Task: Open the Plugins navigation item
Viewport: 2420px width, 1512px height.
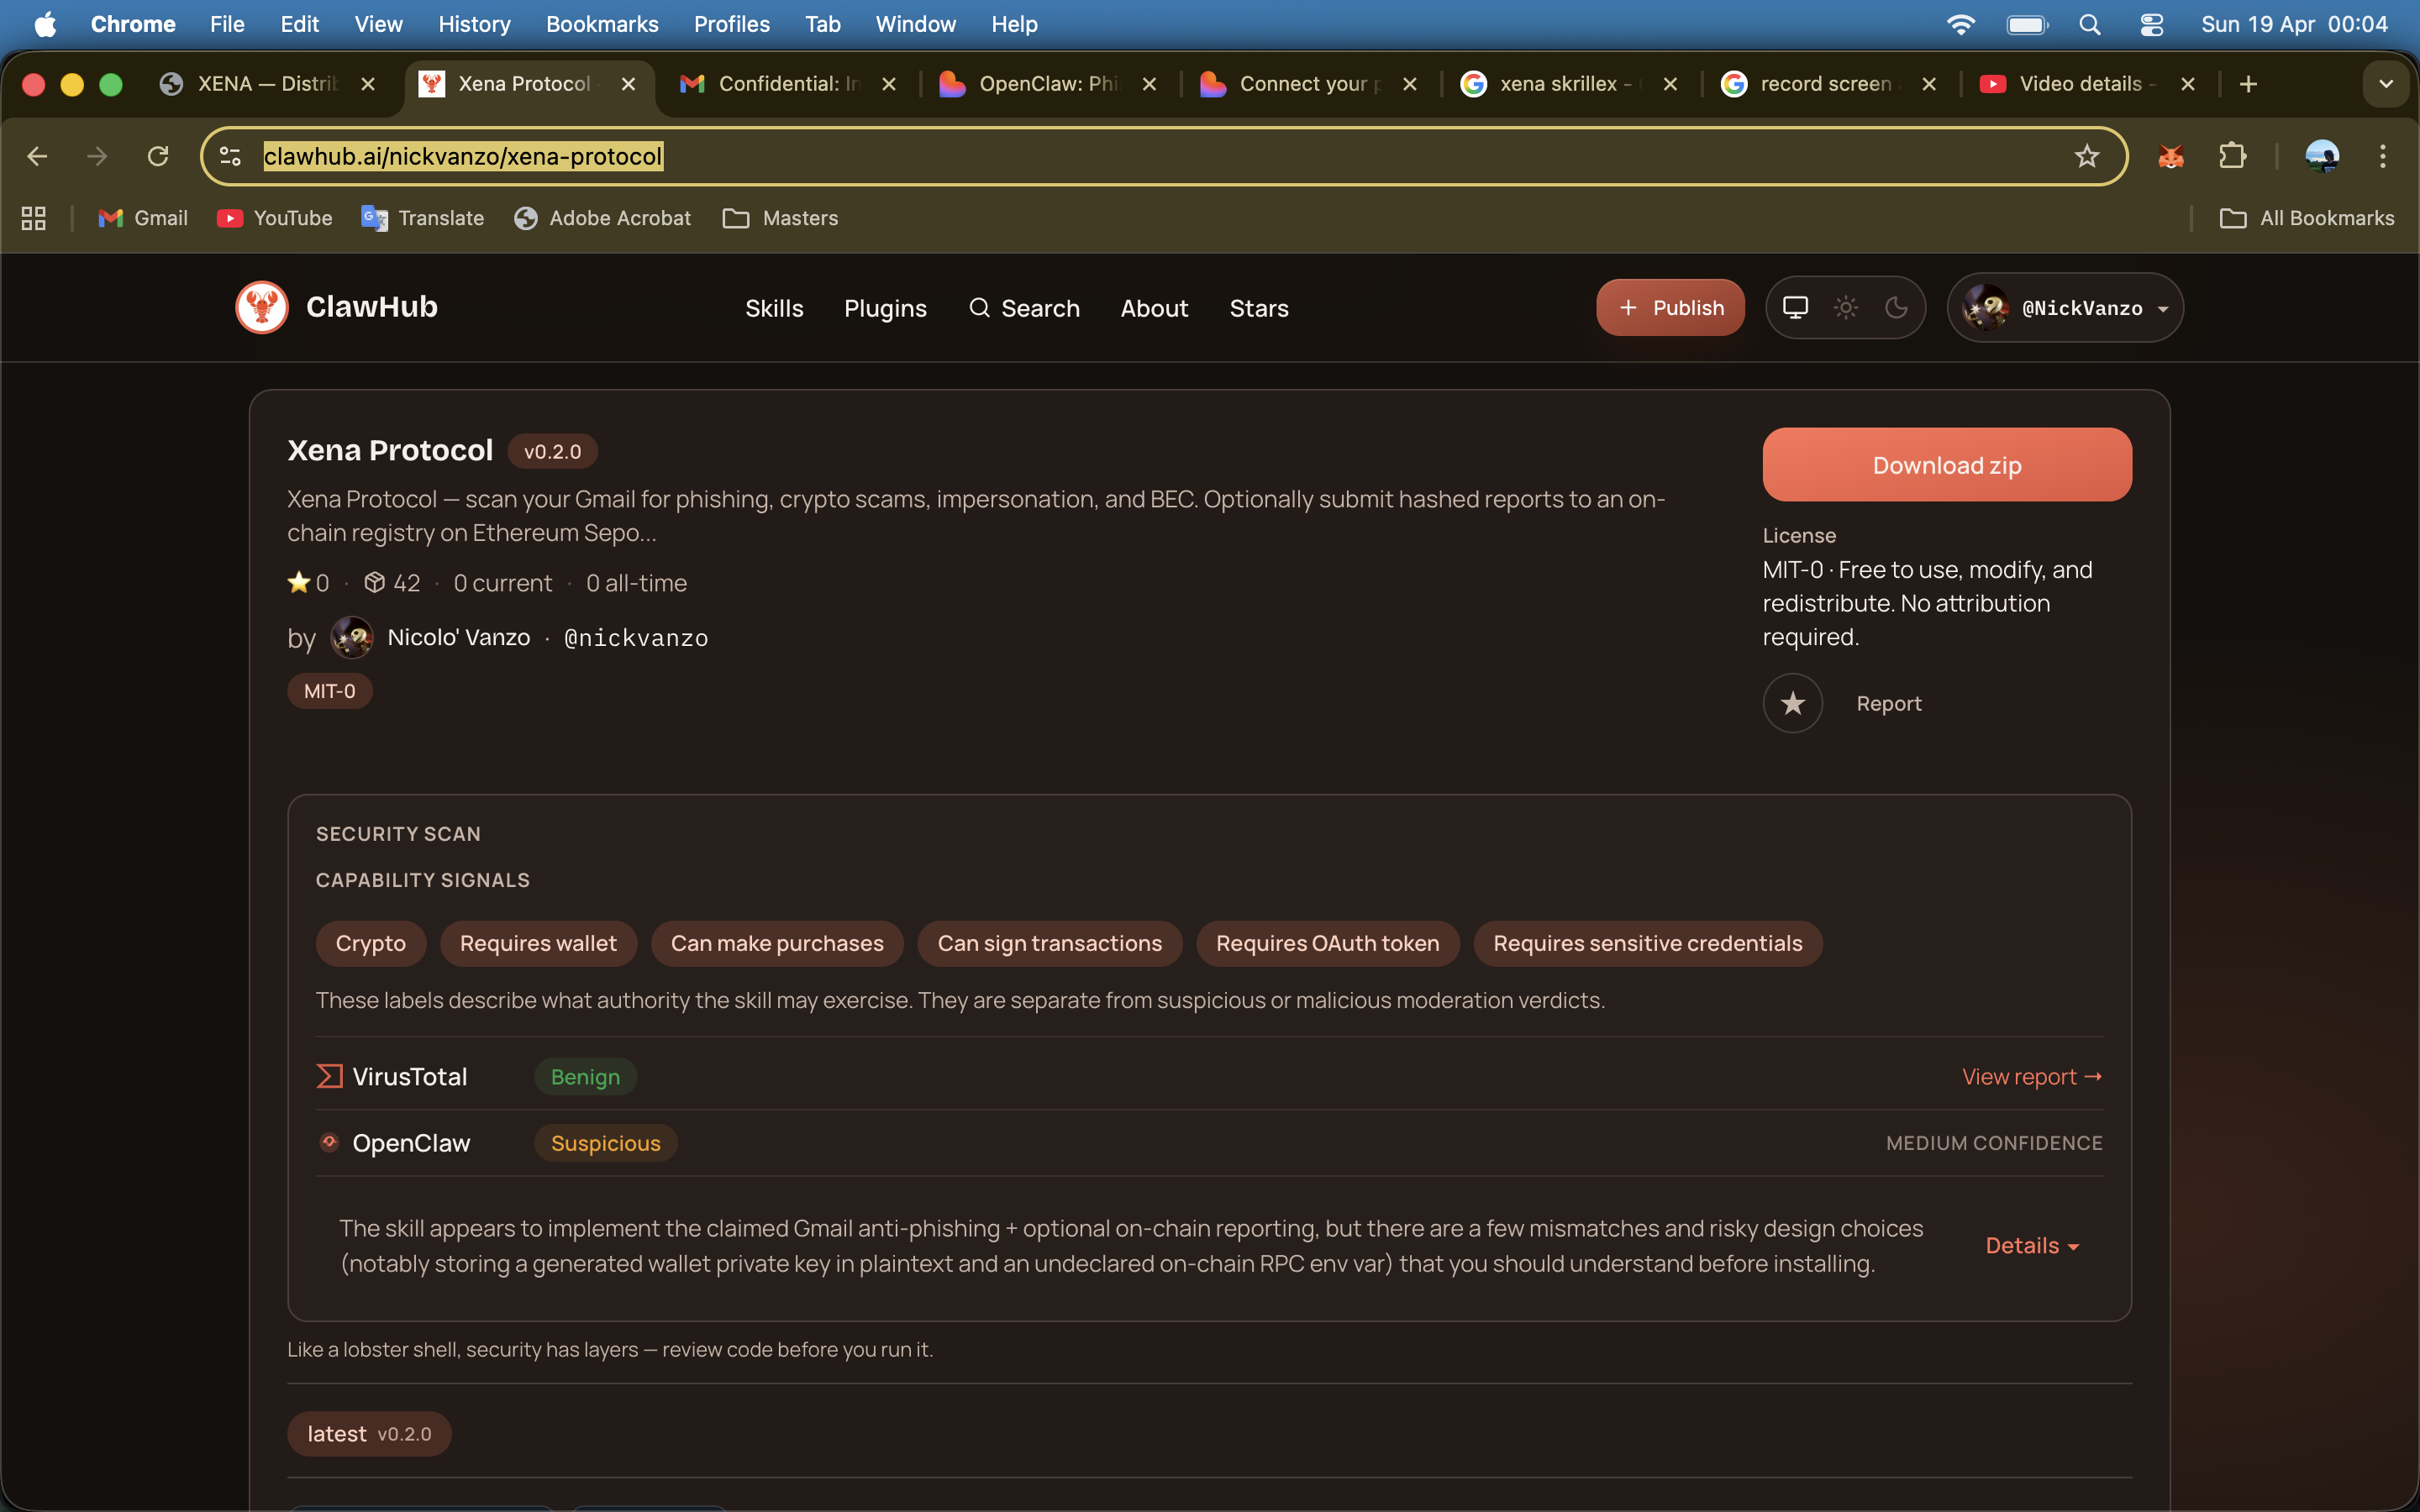Action: pyautogui.click(x=885, y=308)
